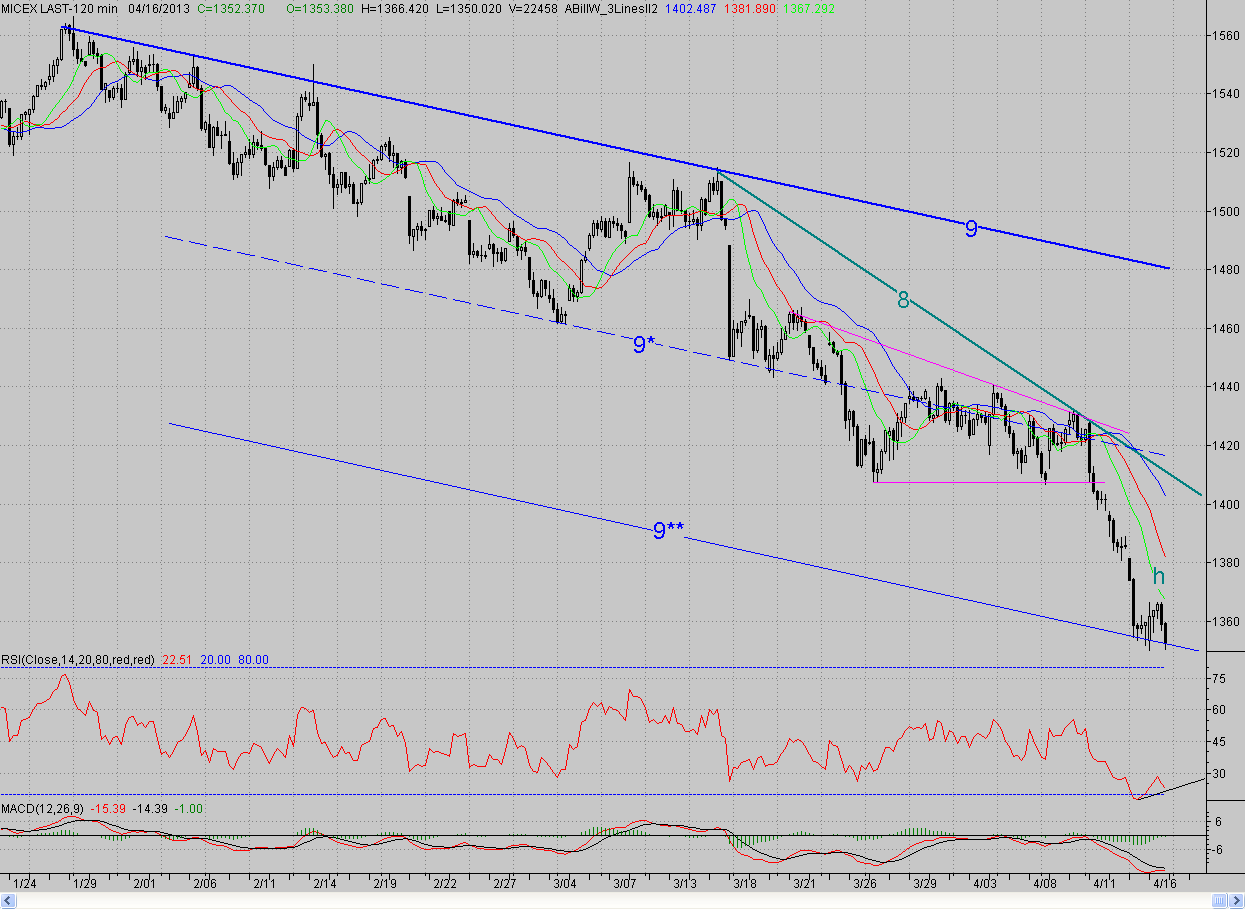1245x909 pixels.
Task: Click the close value "C=1352.370"
Action: tap(232, 8)
